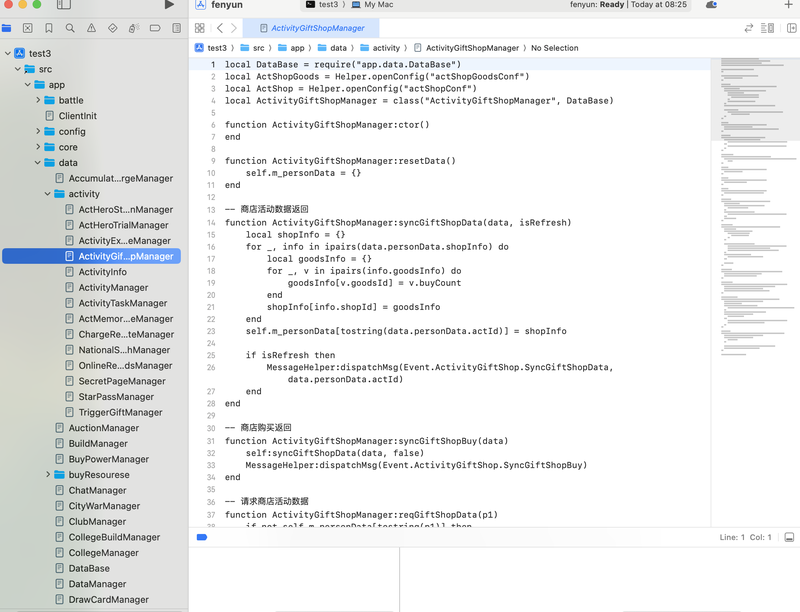Screen dimensions: 800x612
Task: Show the issue navigator warning triangle
Action: click(91, 28)
